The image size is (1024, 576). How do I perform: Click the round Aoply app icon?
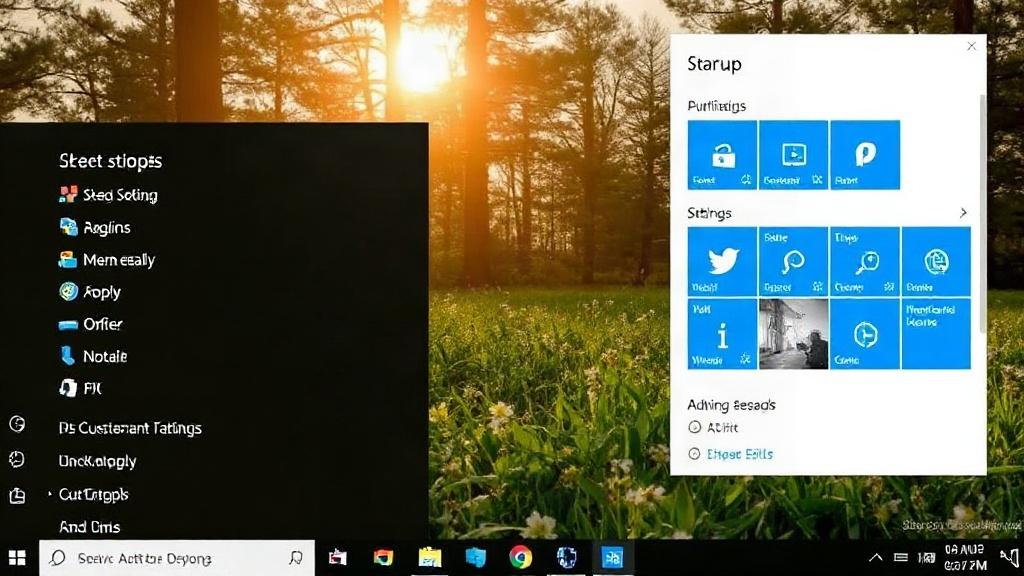coord(68,291)
